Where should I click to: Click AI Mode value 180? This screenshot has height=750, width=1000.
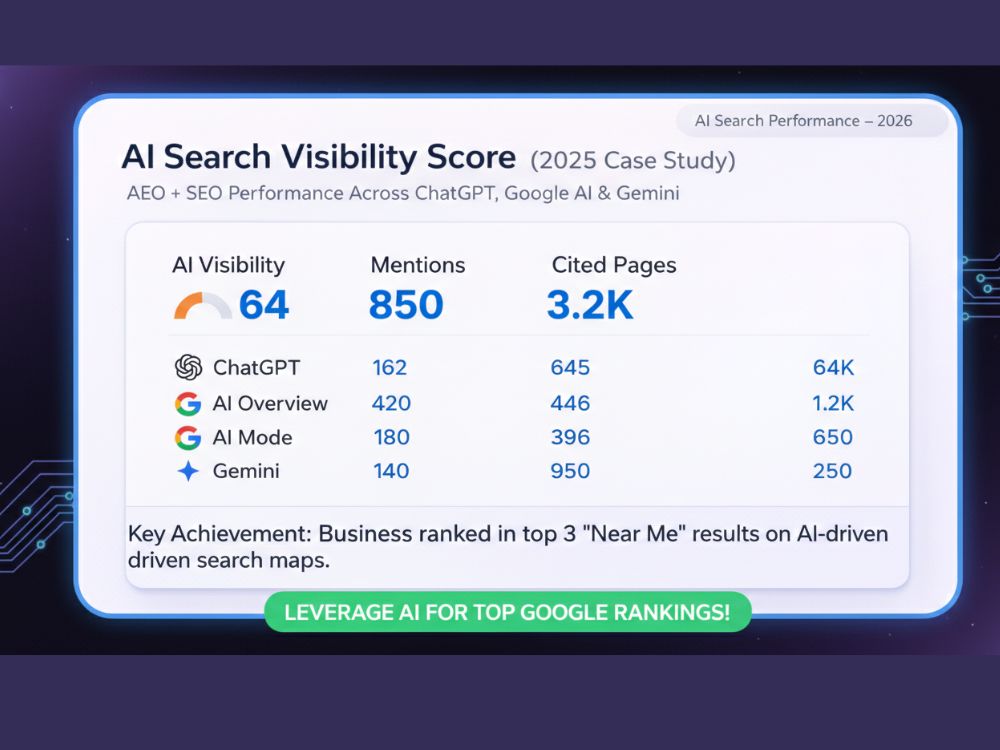[392, 438]
